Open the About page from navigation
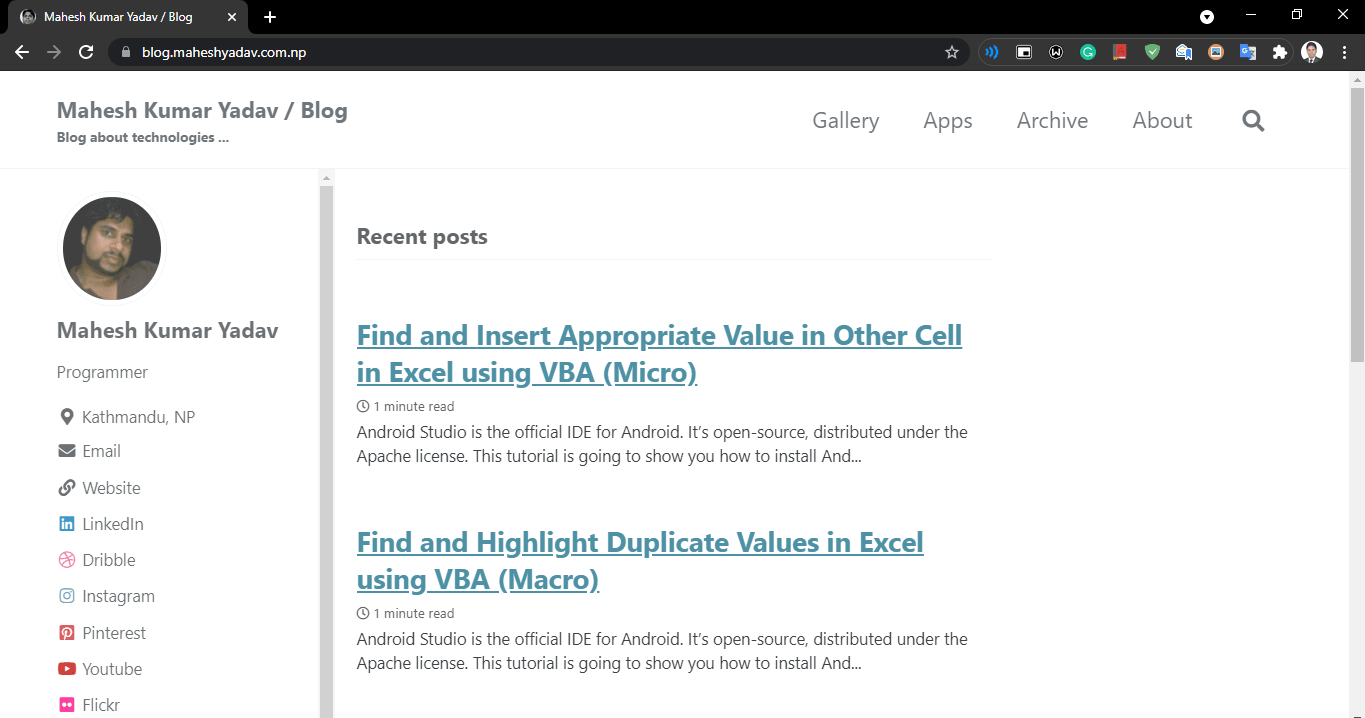Viewport: 1365px width, 718px height. (x=1162, y=121)
